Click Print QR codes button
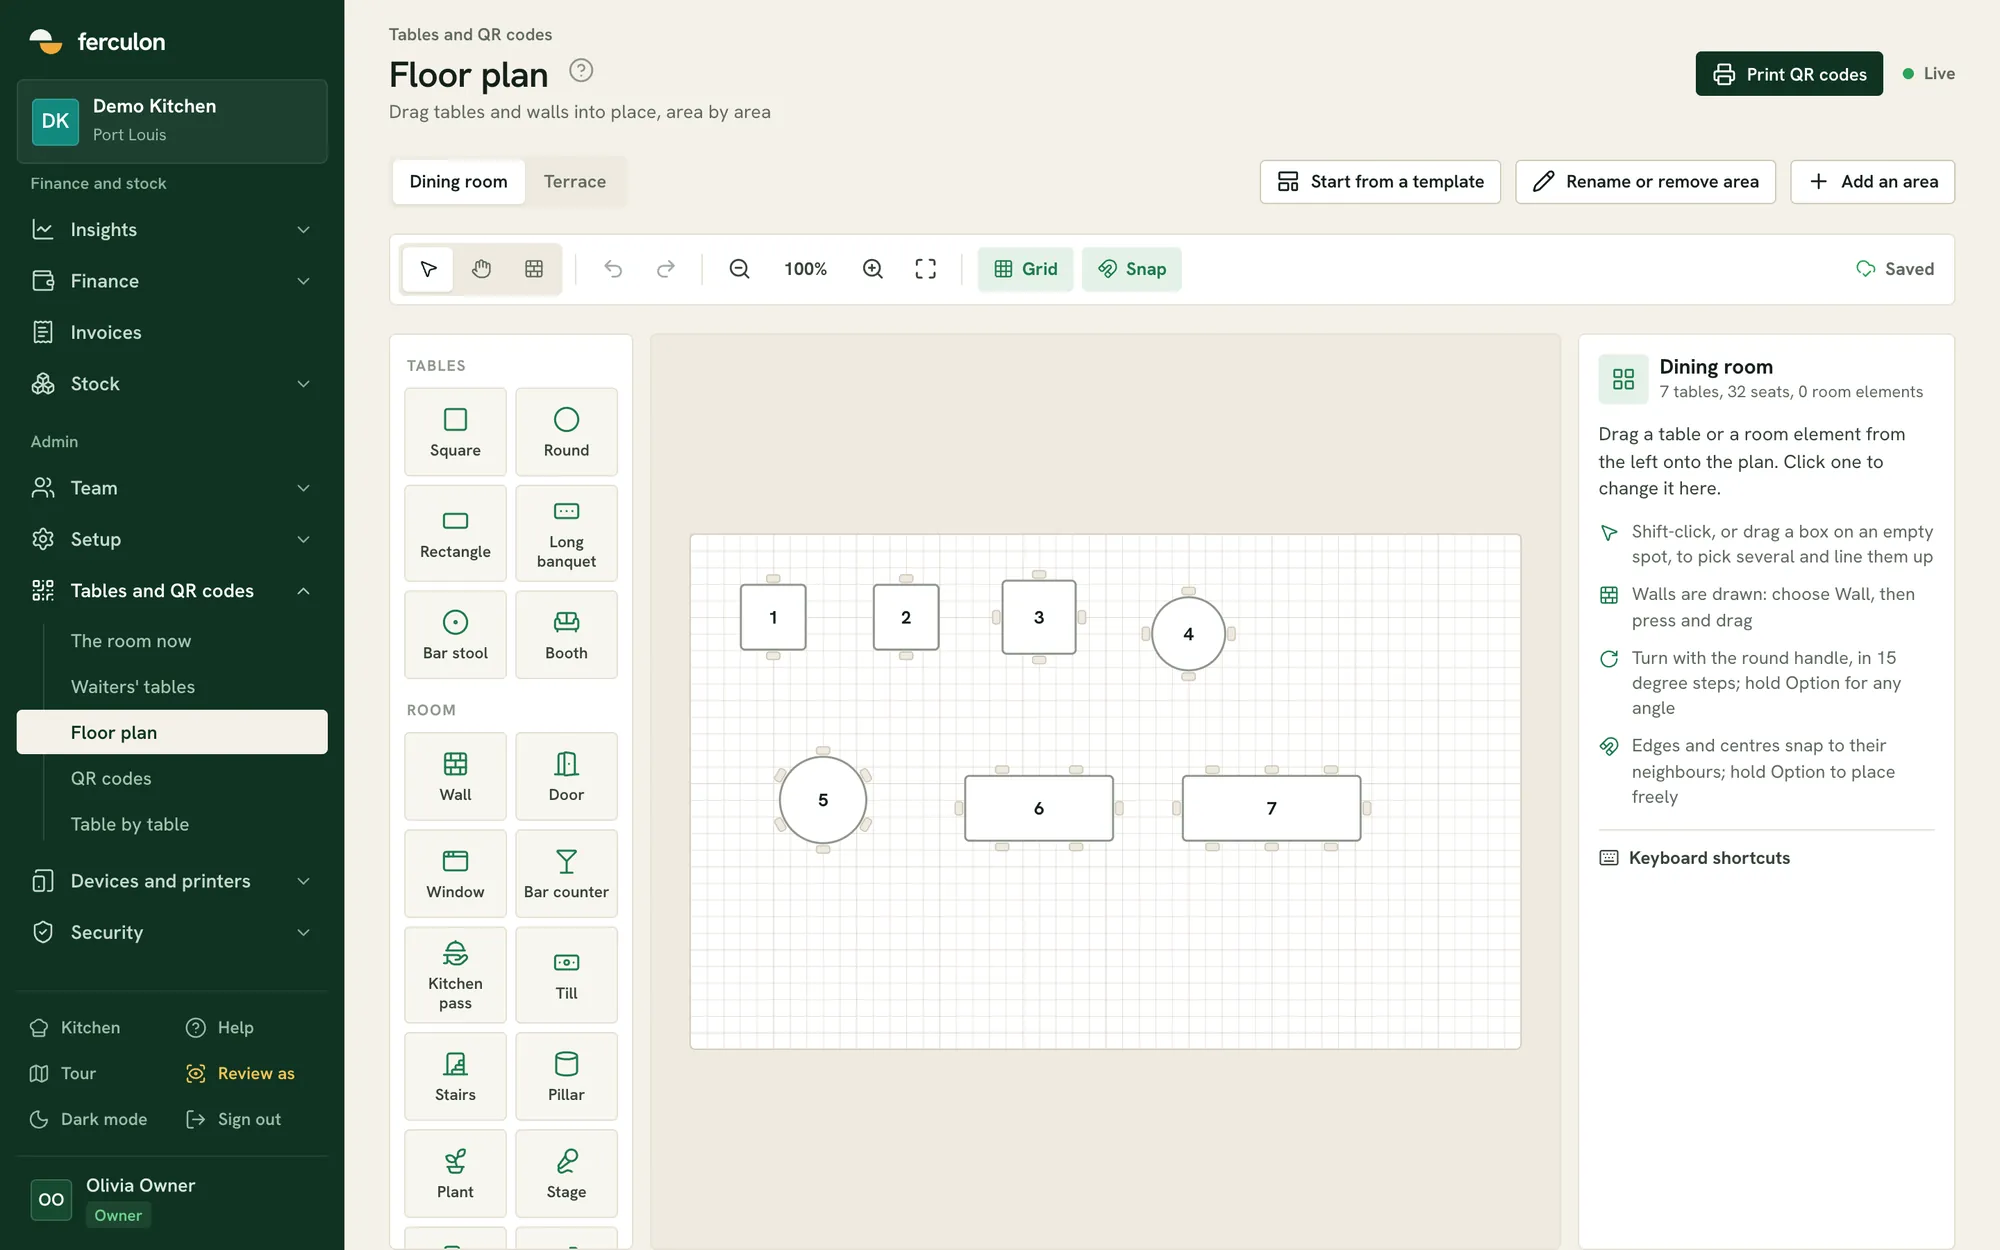Image resolution: width=2000 pixels, height=1250 pixels. click(x=1789, y=74)
